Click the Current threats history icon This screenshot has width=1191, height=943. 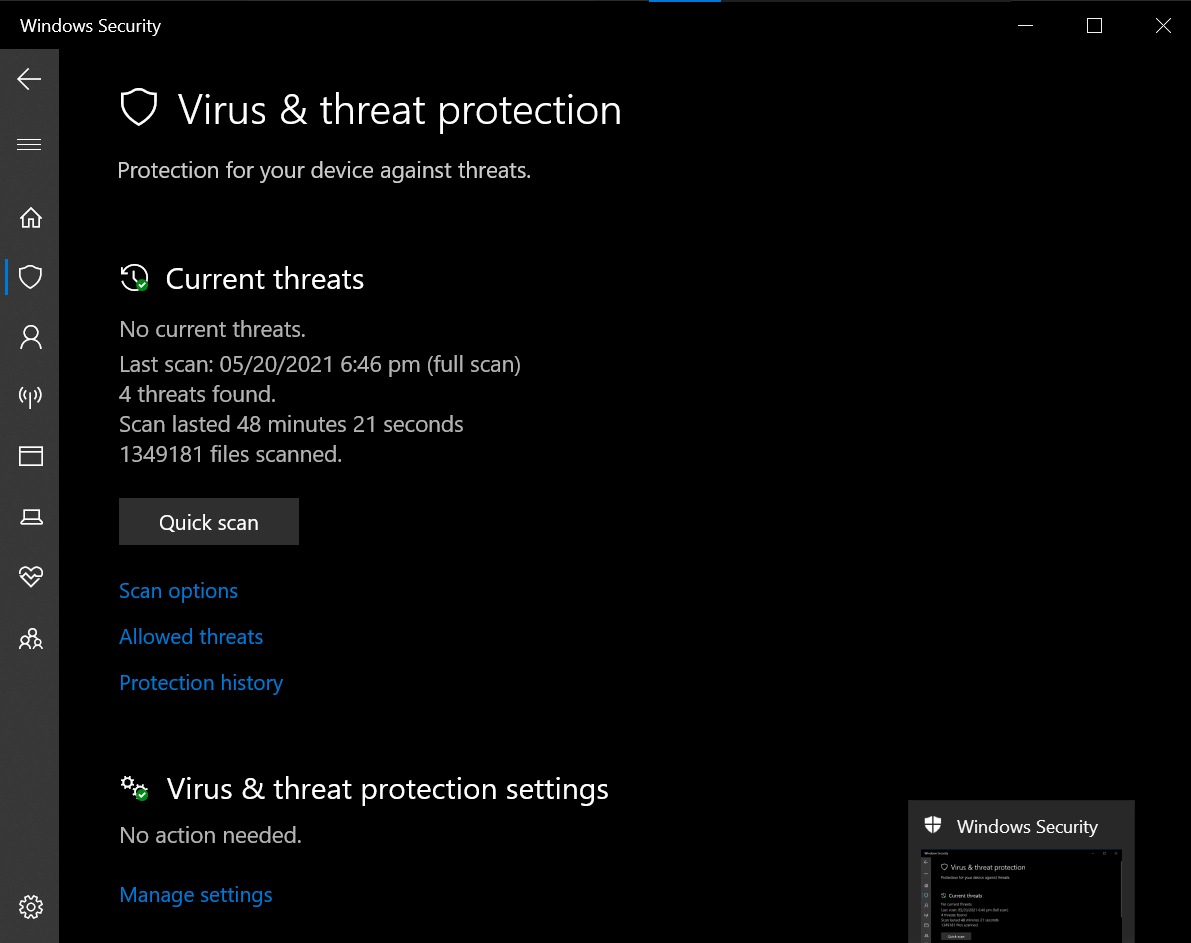[x=134, y=279]
